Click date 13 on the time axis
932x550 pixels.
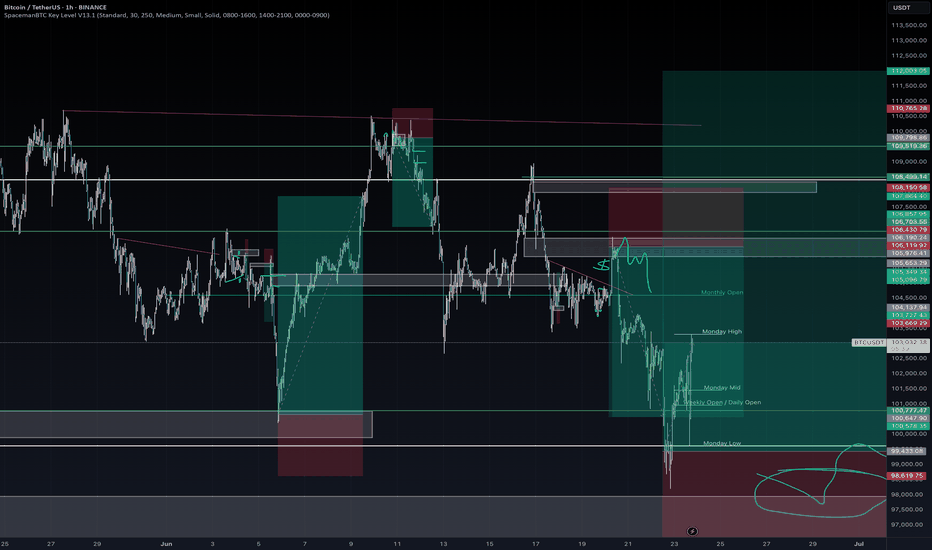pos(443,543)
